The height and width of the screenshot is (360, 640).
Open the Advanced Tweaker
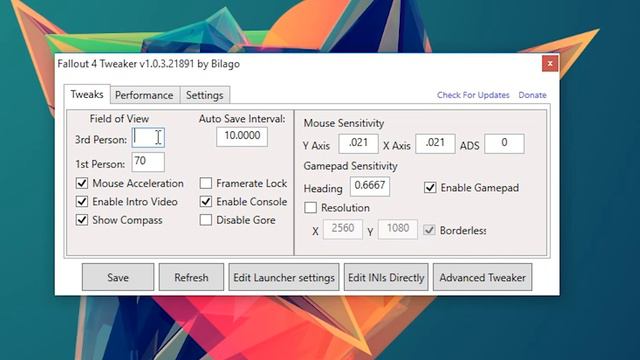(x=482, y=277)
